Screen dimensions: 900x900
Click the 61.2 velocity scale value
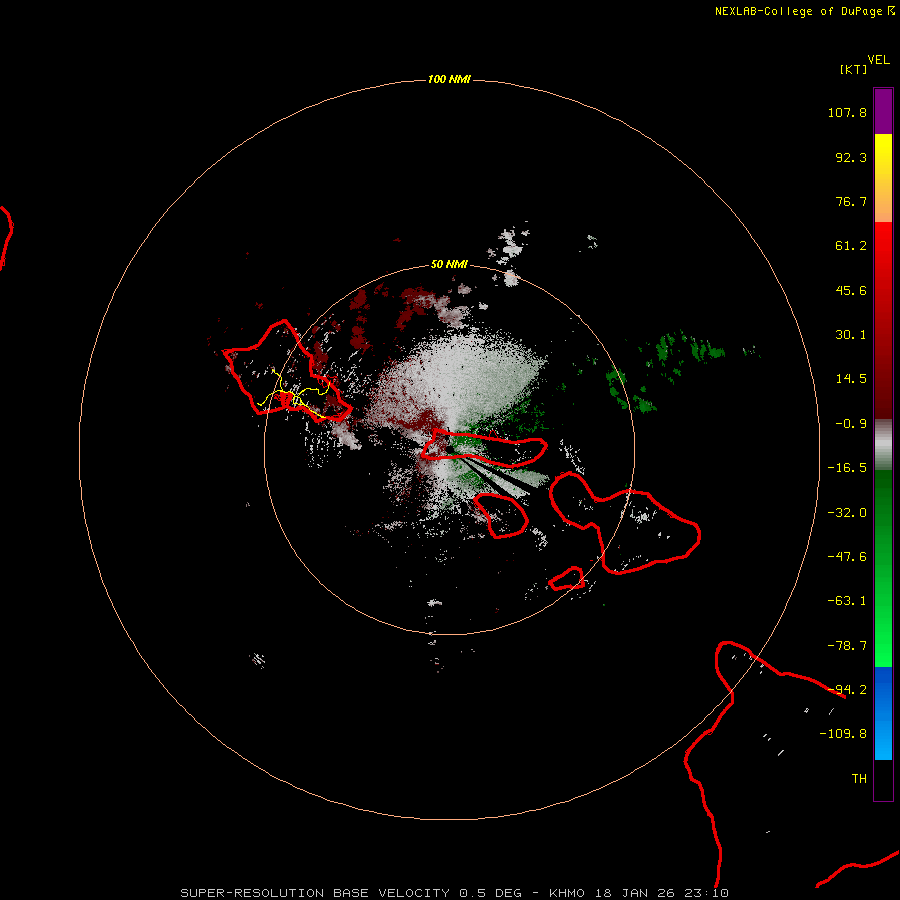pyautogui.click(x=851, y=246)
